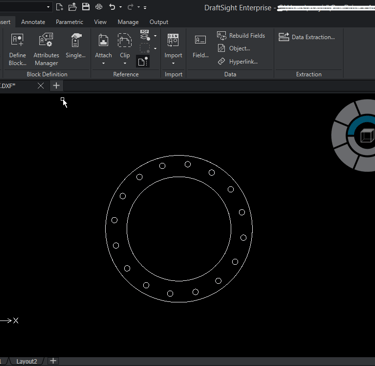Click the Data group label
Viewport: 375px width, 366px height.
(x=230, y=74)
